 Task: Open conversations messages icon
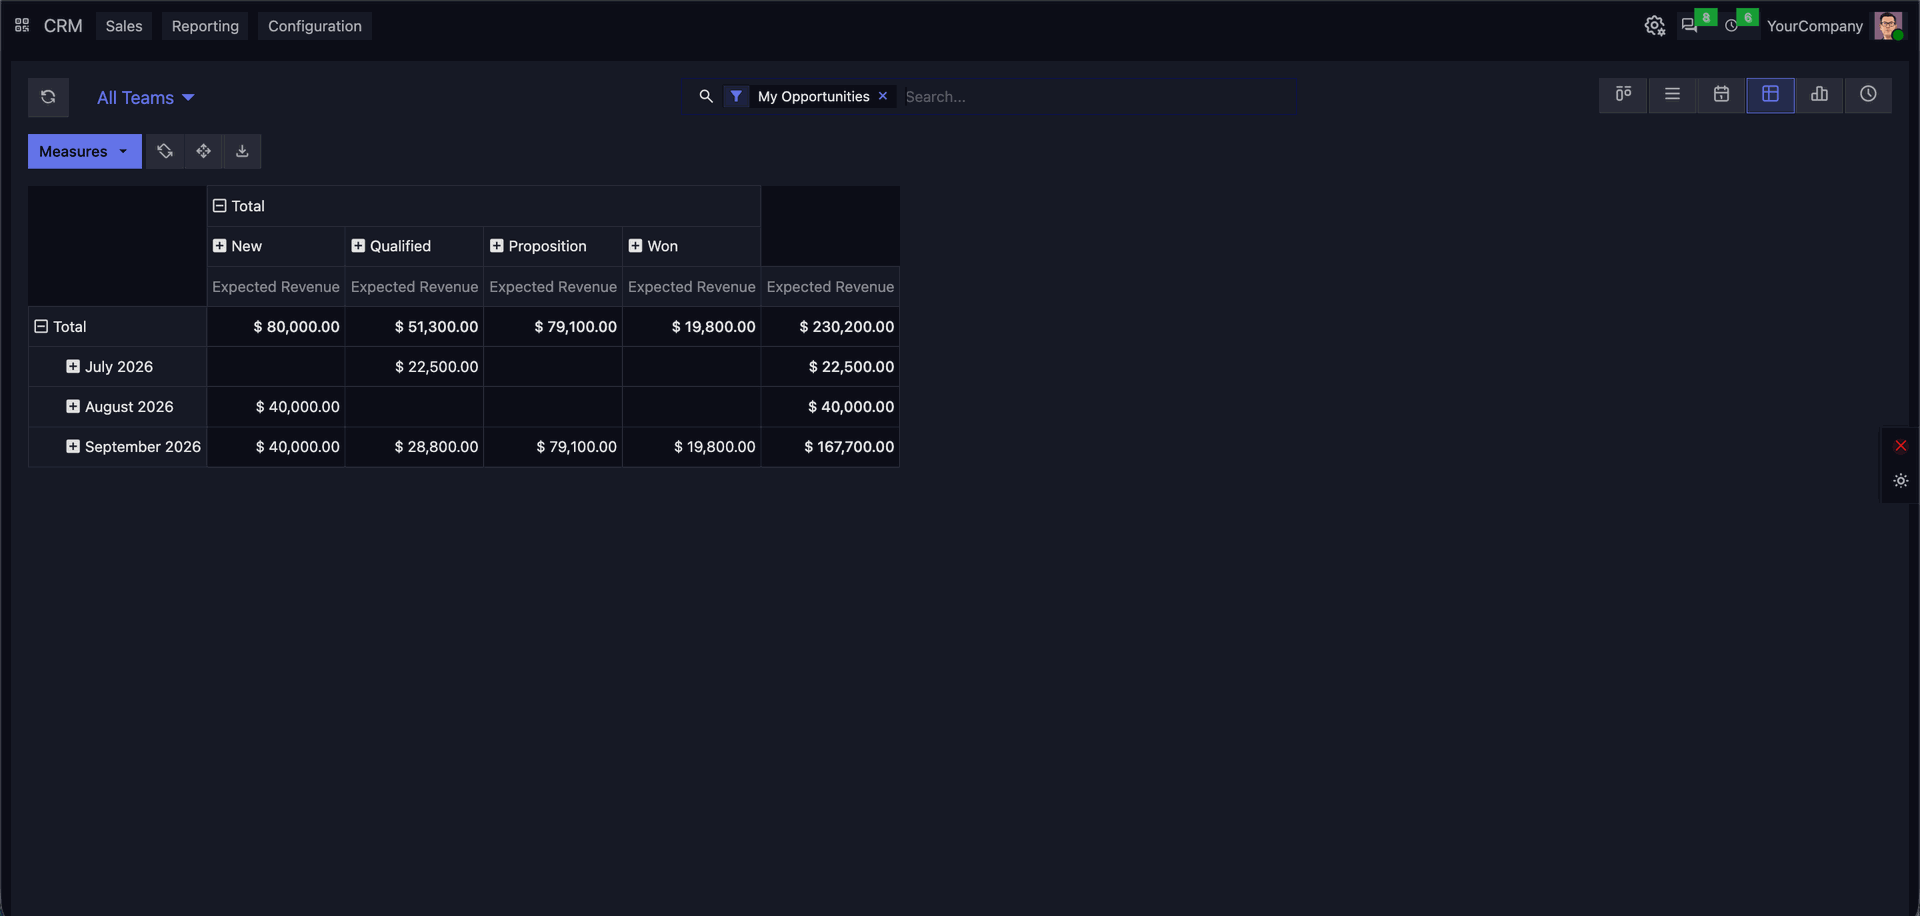[1690, 26]
